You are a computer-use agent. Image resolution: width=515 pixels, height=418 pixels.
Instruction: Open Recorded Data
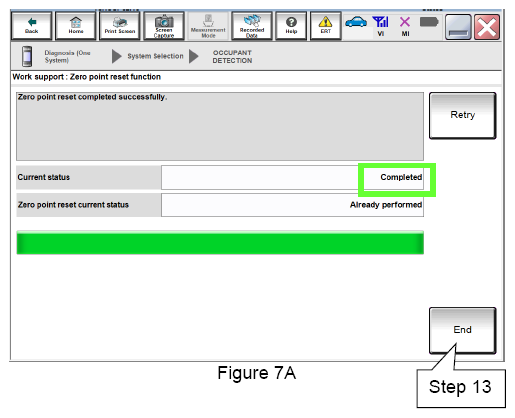click(252, 26)
